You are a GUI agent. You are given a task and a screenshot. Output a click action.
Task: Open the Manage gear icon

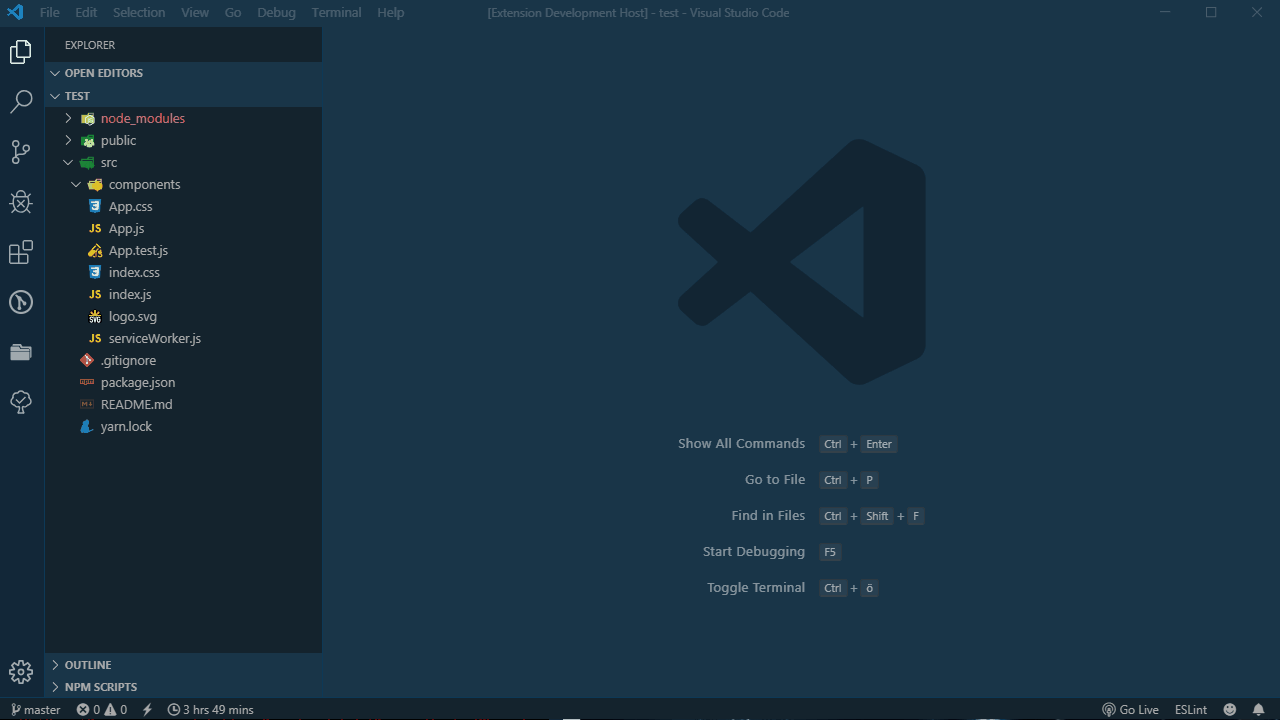[21, 672]
